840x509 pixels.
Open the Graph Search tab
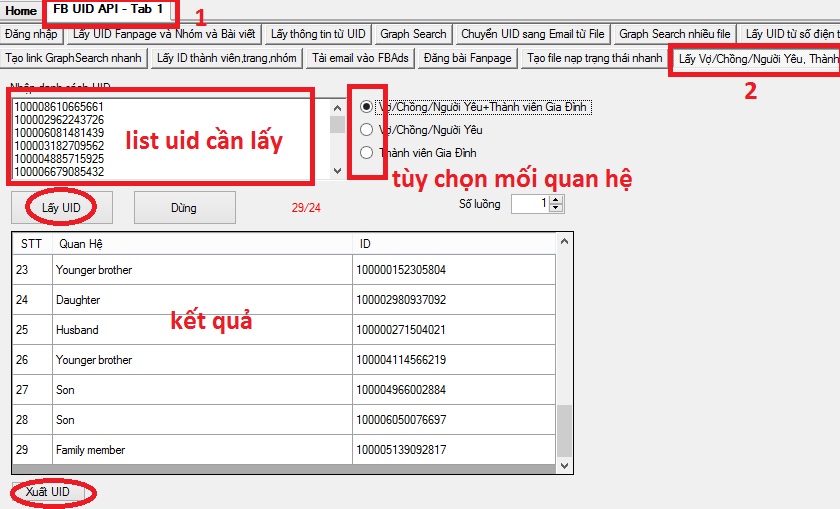tap(413, 34)
